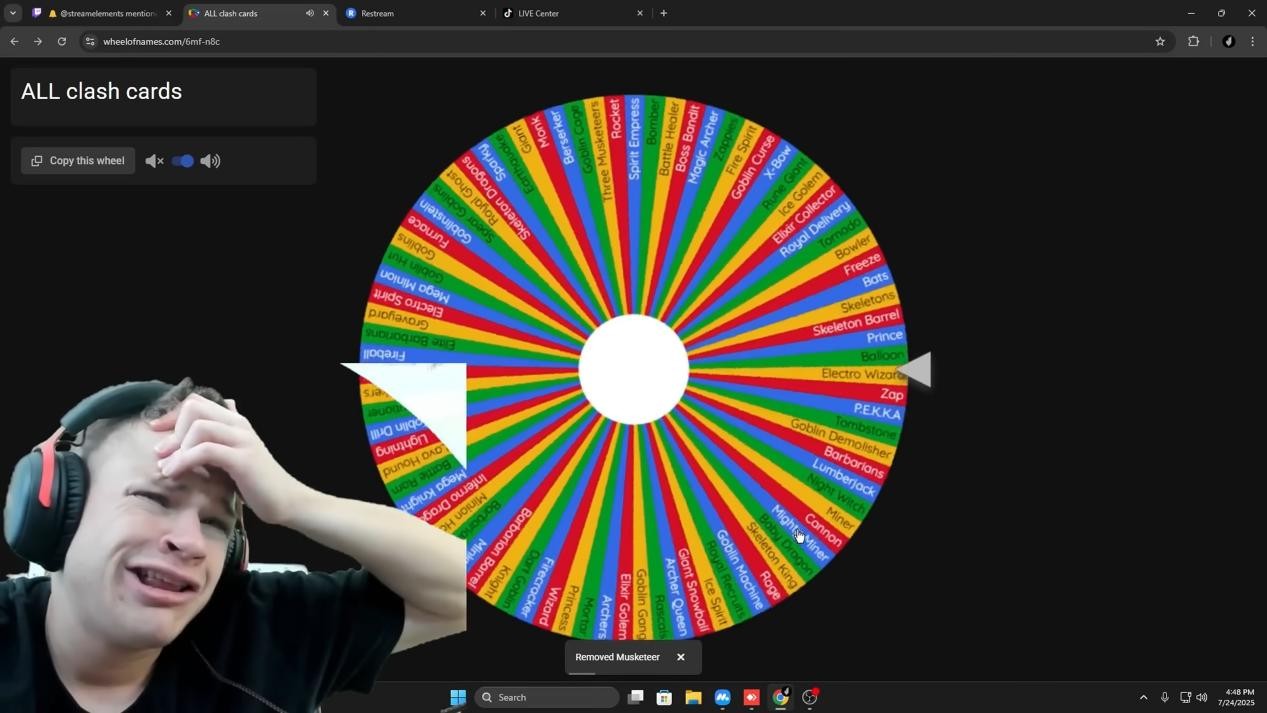Click the Elite Barbarians wheel slice
This screenshot has height=713, width=1267.
point(410,338)
